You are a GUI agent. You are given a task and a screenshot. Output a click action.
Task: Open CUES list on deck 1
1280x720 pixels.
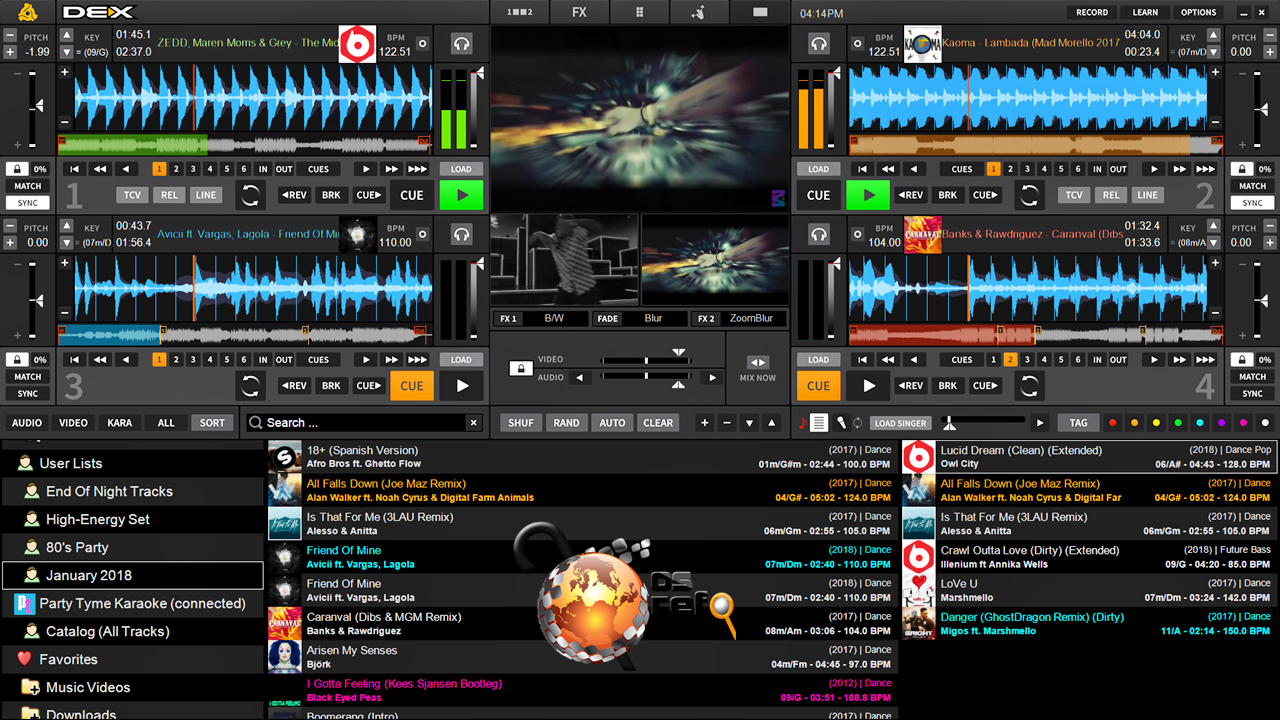(x=318, y=169)
